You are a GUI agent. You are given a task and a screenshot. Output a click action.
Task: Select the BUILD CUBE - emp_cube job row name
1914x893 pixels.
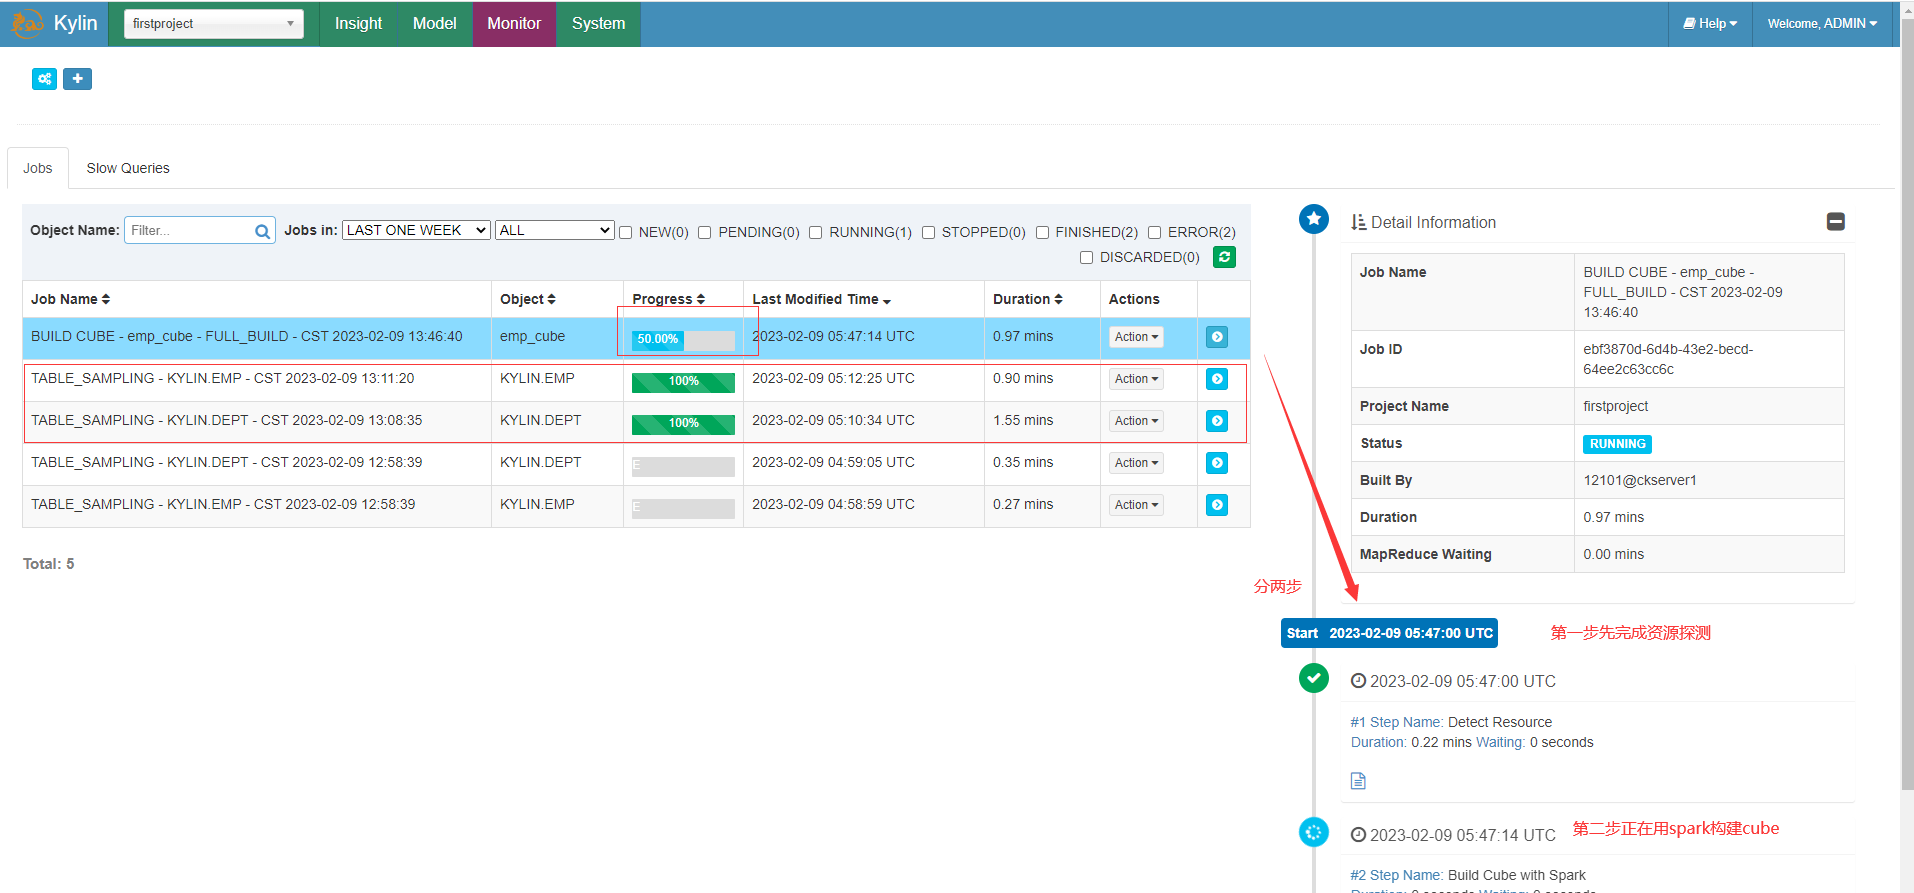click(247, 336)
